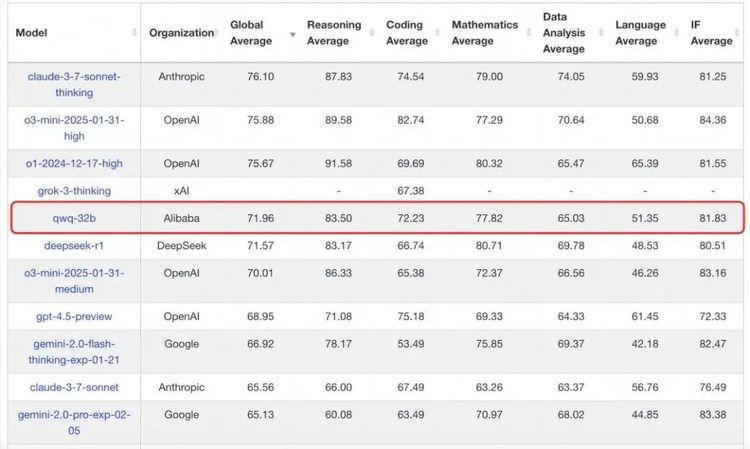Toggle Global Average sort arrow
Screen dimensions: 750x449
pos(292,34)
